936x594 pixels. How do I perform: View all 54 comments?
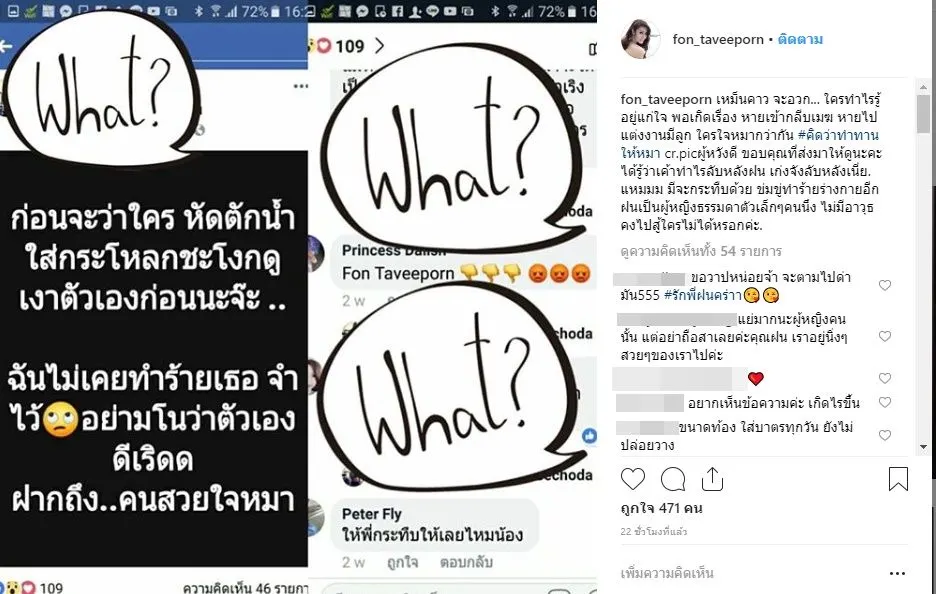coord(701,251)
